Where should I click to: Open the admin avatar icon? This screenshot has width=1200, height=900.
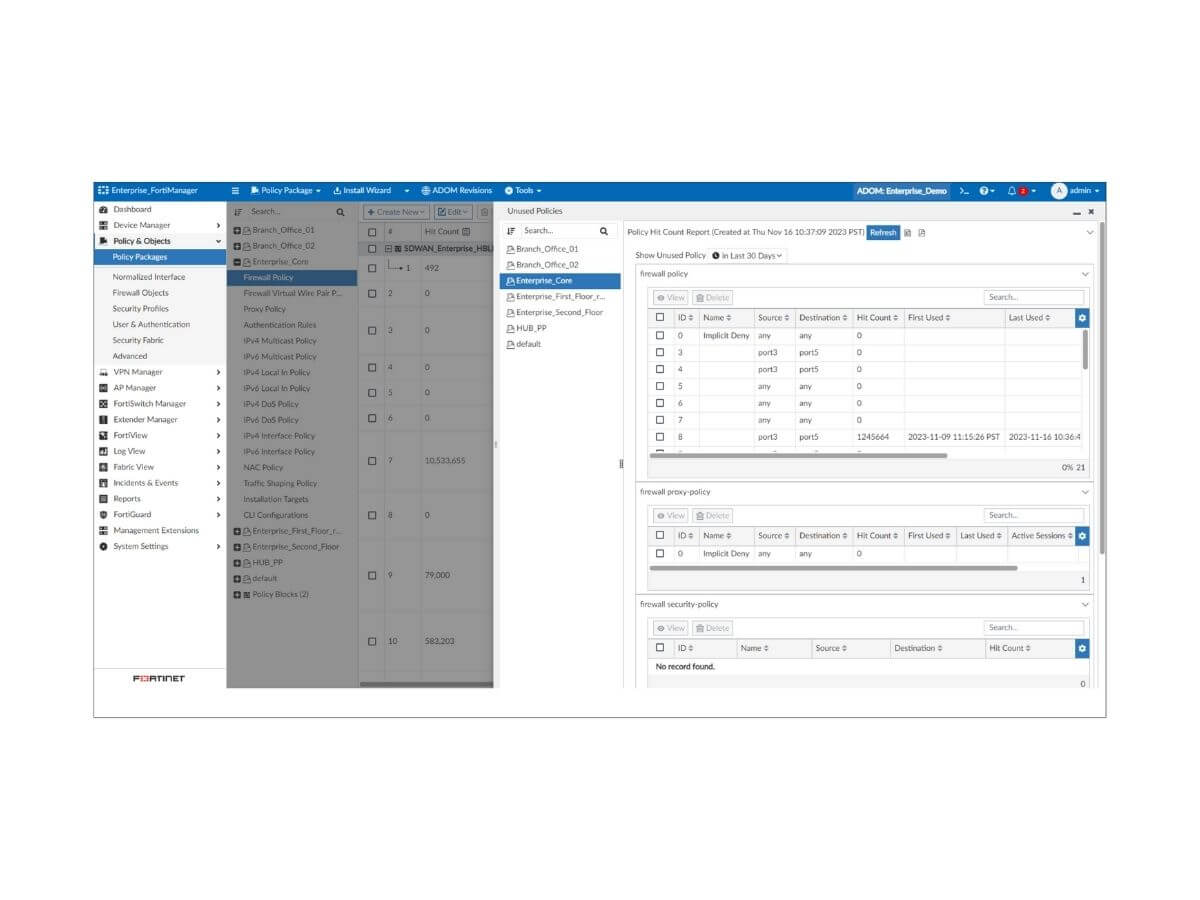click(x=1060, y=190)
